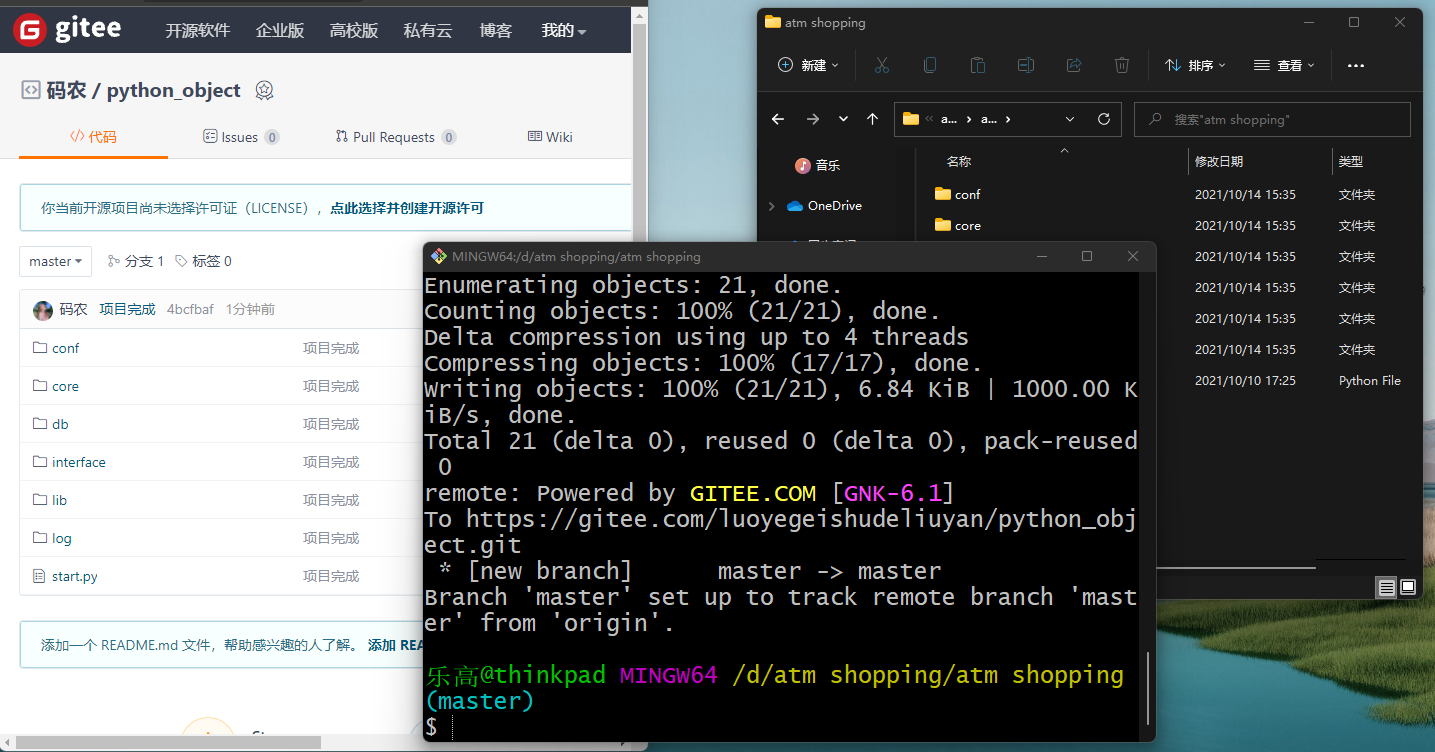
Task: Open commit hash 4bcfbaf
Action: pos(190,310)
